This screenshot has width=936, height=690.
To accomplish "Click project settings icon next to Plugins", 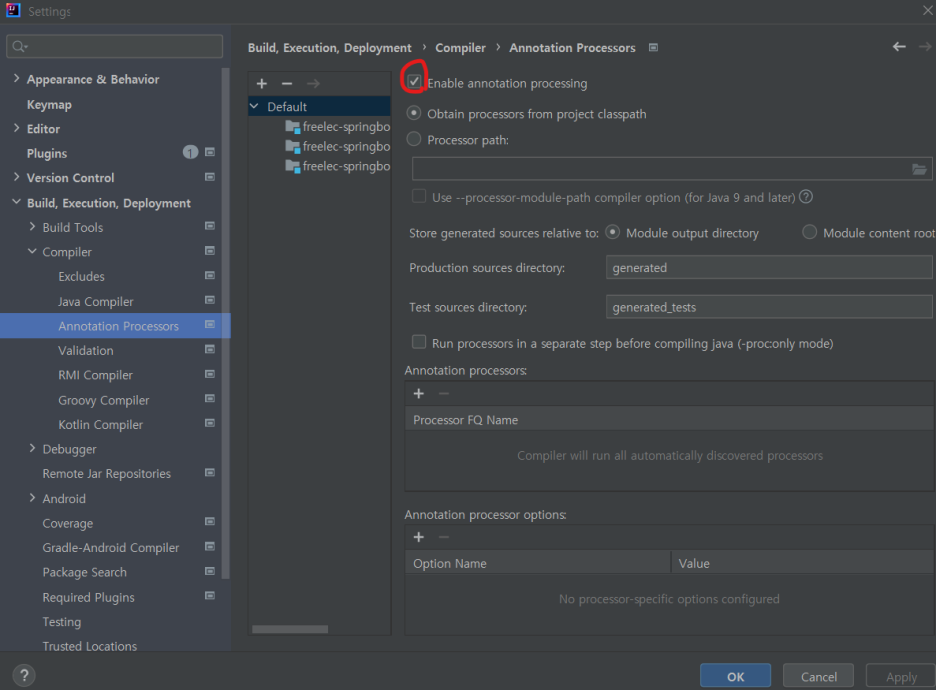I will pos(210,152).
